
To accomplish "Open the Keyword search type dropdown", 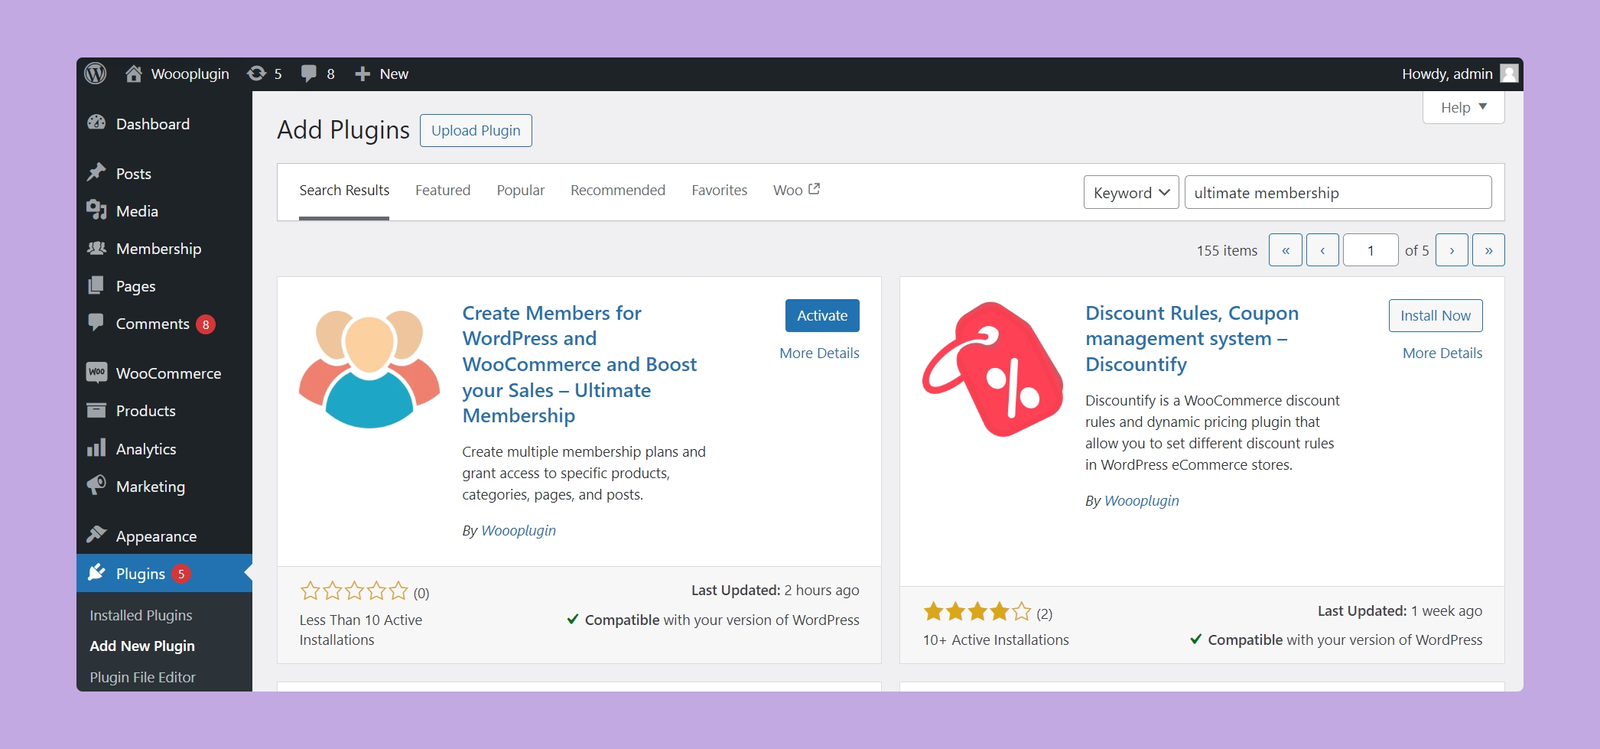I will [x=1131, y=192].
